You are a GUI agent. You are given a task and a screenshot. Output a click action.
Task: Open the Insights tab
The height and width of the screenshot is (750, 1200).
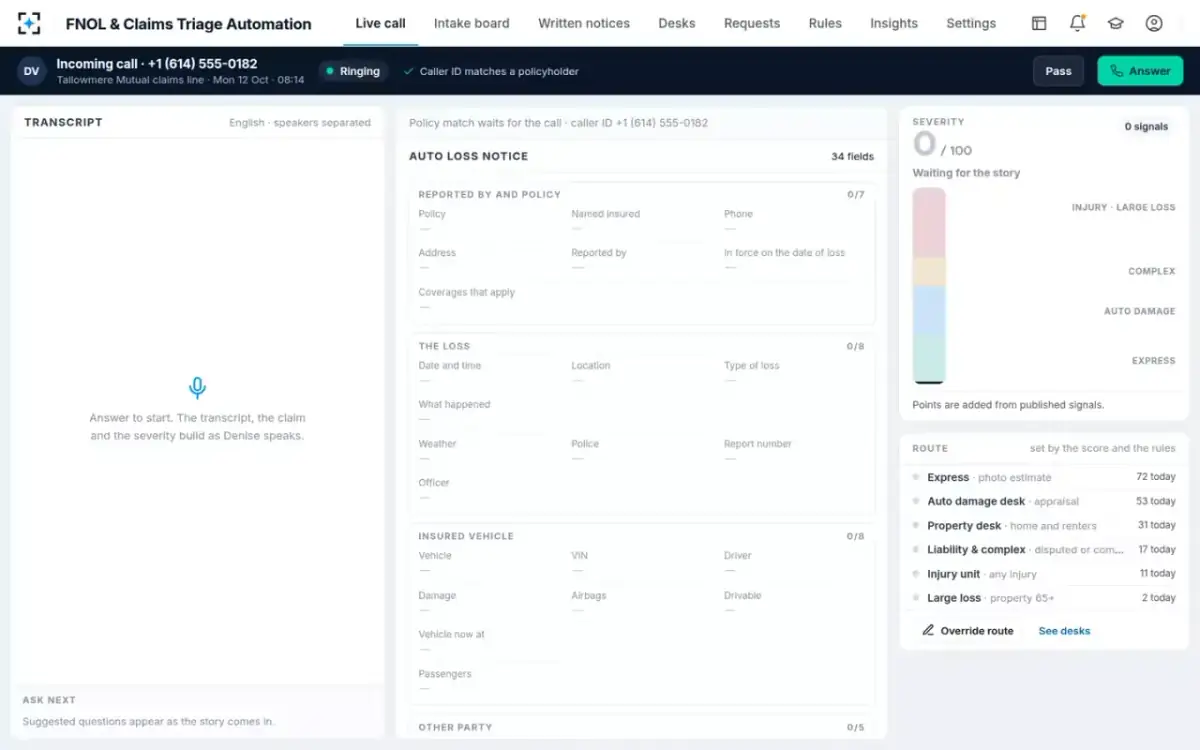tap(894, 23)
